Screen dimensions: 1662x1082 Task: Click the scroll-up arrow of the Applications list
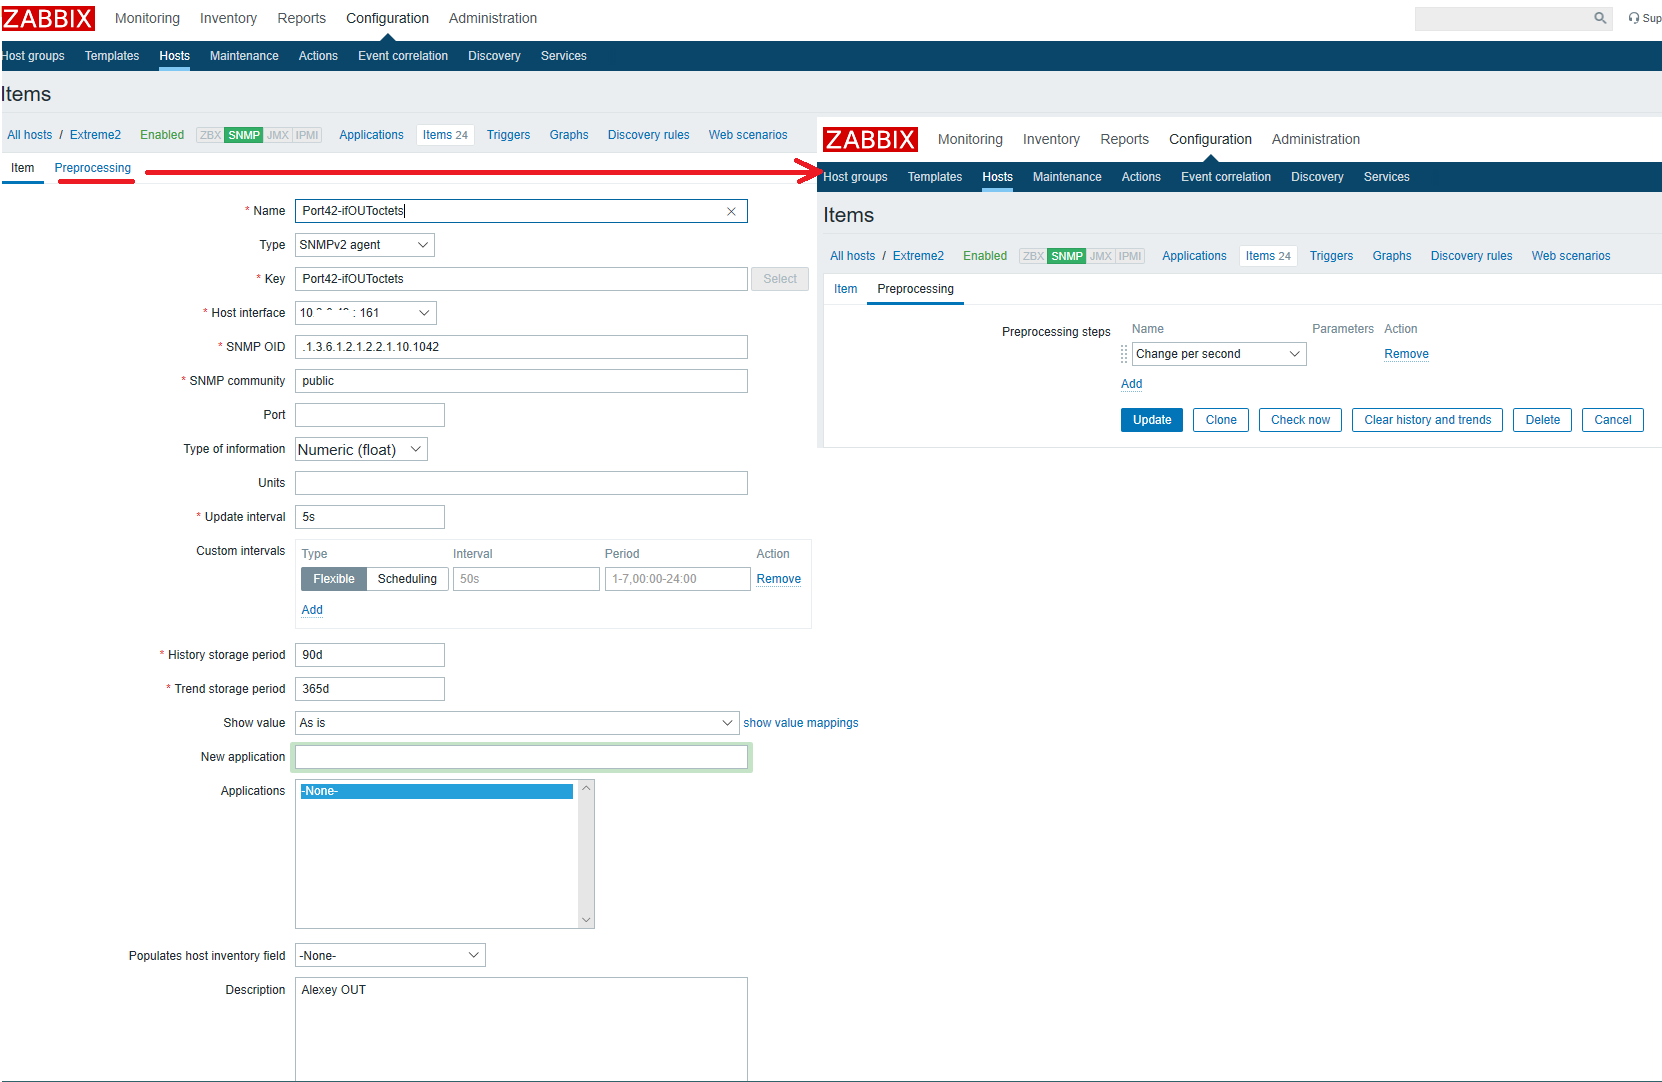pos(586,789)
